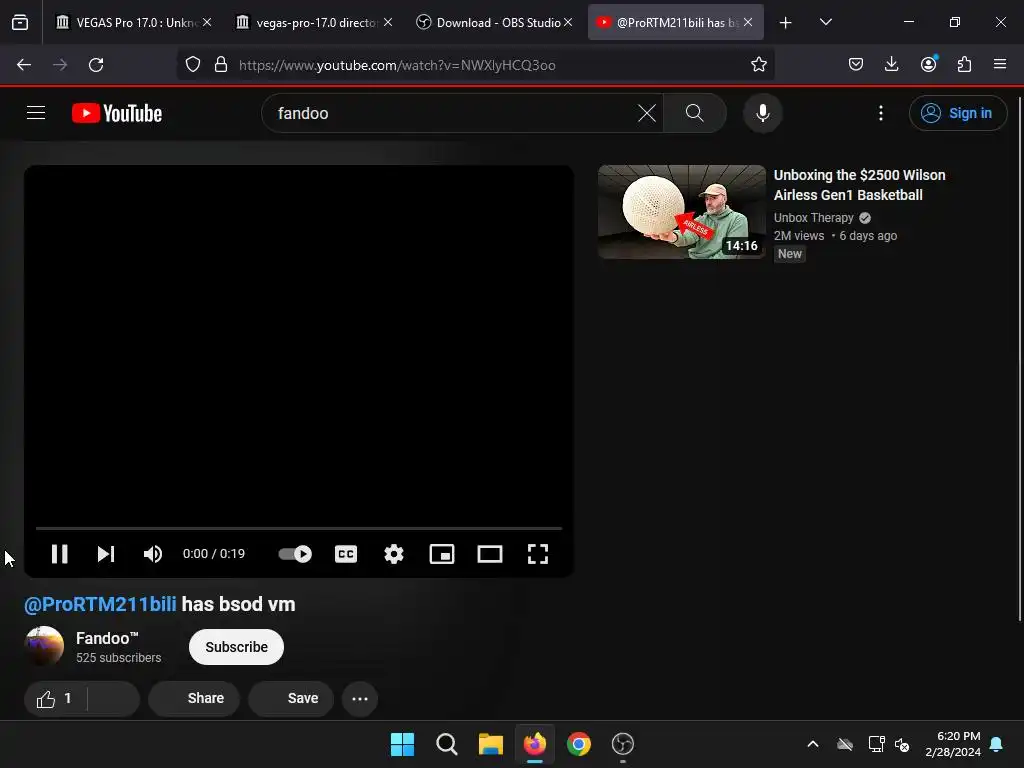Open the Firefox account menu

[928, 65]
